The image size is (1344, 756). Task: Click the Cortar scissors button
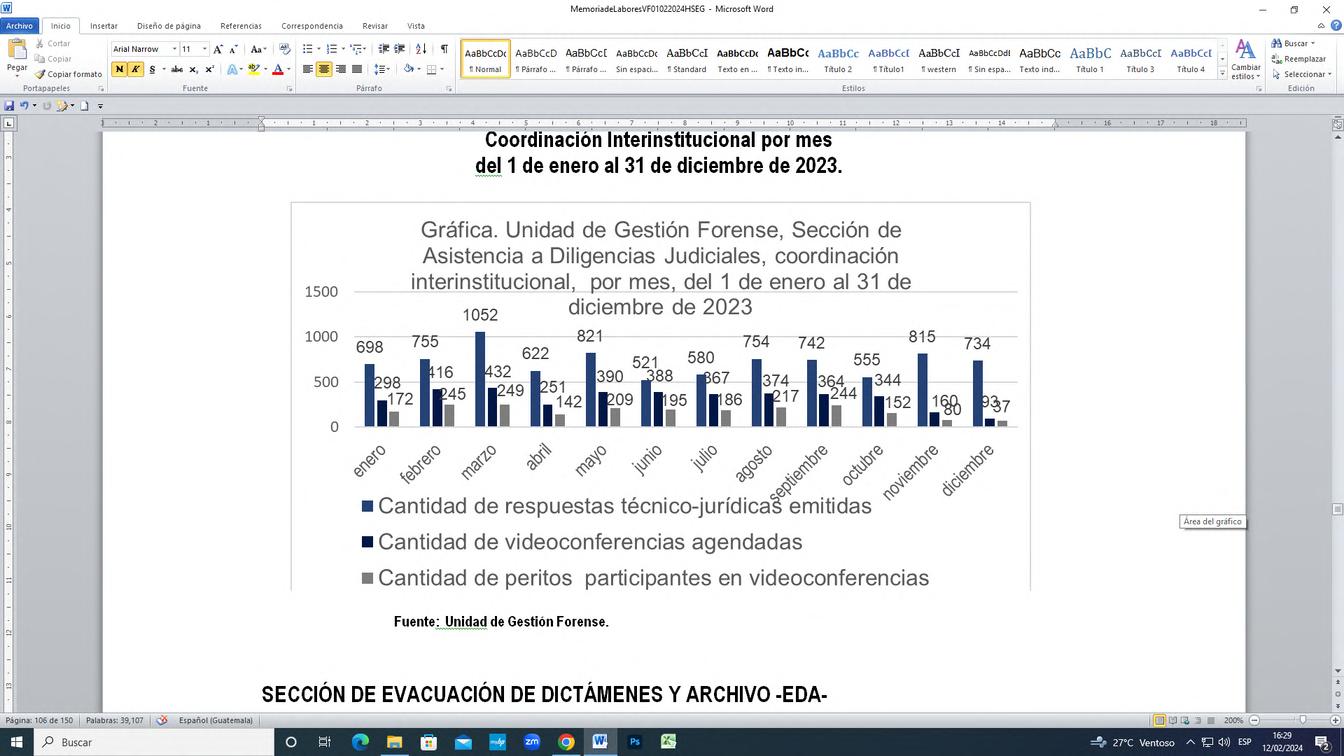coord(53,44)
